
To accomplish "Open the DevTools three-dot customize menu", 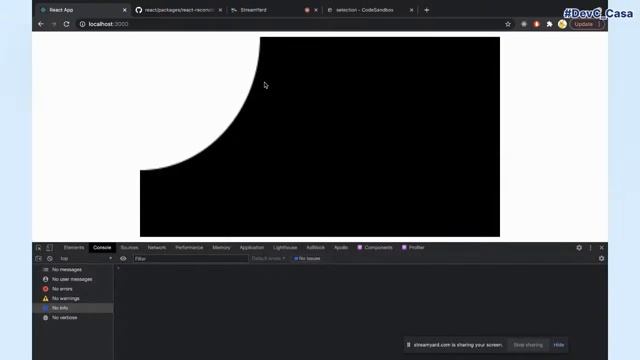I will 590,248.
